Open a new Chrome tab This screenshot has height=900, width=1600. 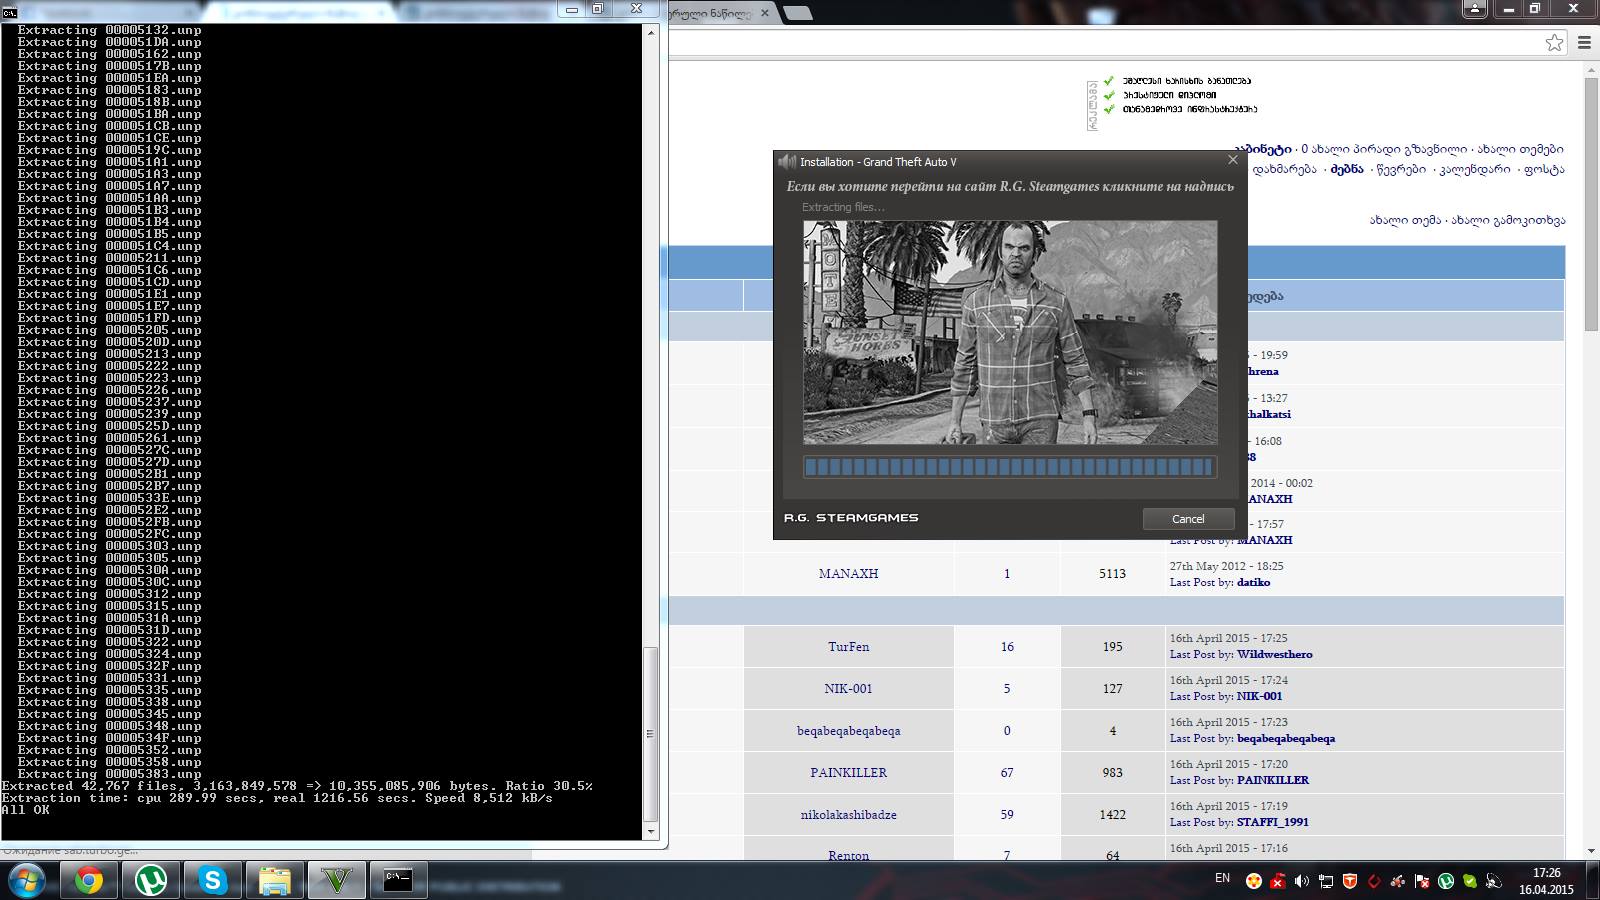tap(797, 14)
